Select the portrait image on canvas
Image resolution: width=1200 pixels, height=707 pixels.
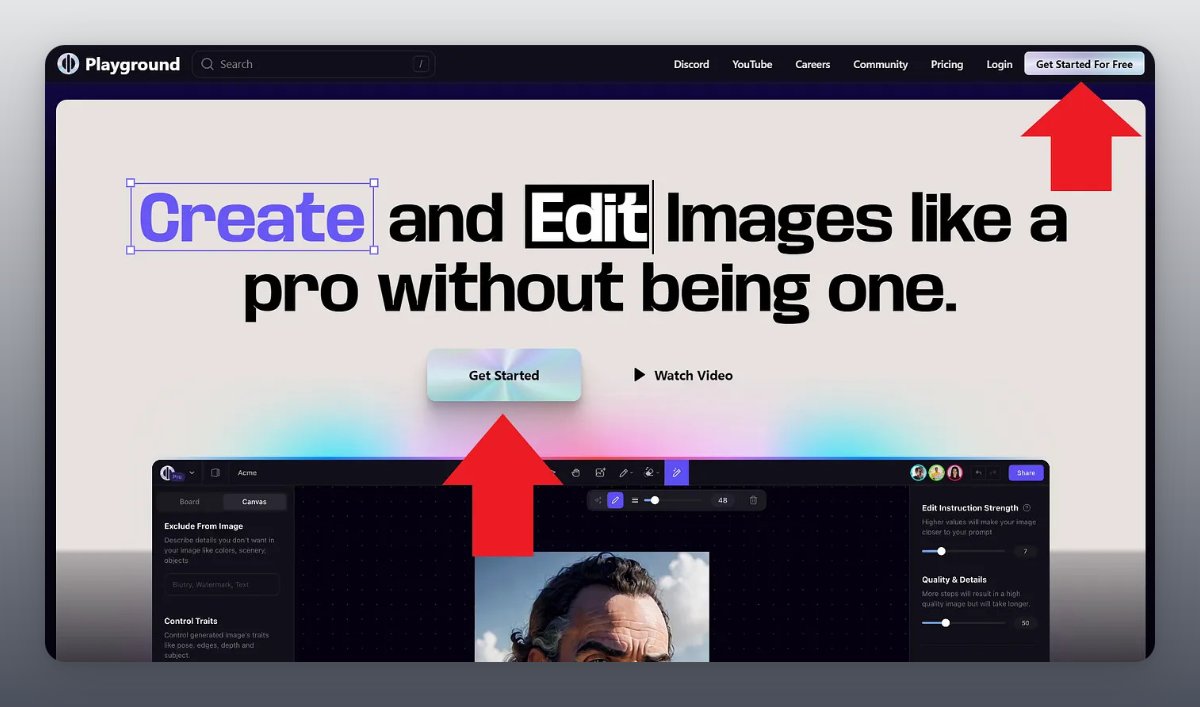592,606
